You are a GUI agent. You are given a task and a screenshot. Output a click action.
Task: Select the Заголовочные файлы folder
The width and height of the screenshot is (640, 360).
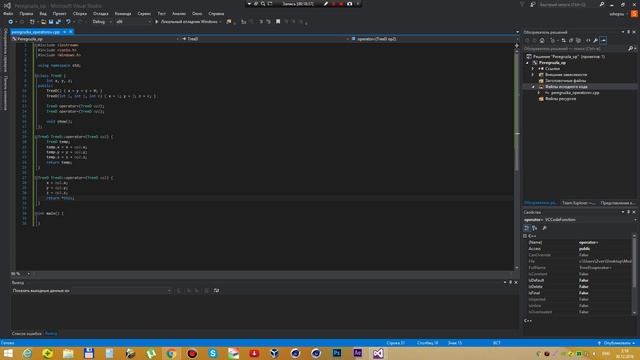pyautogui.click(x=565, y=81)
